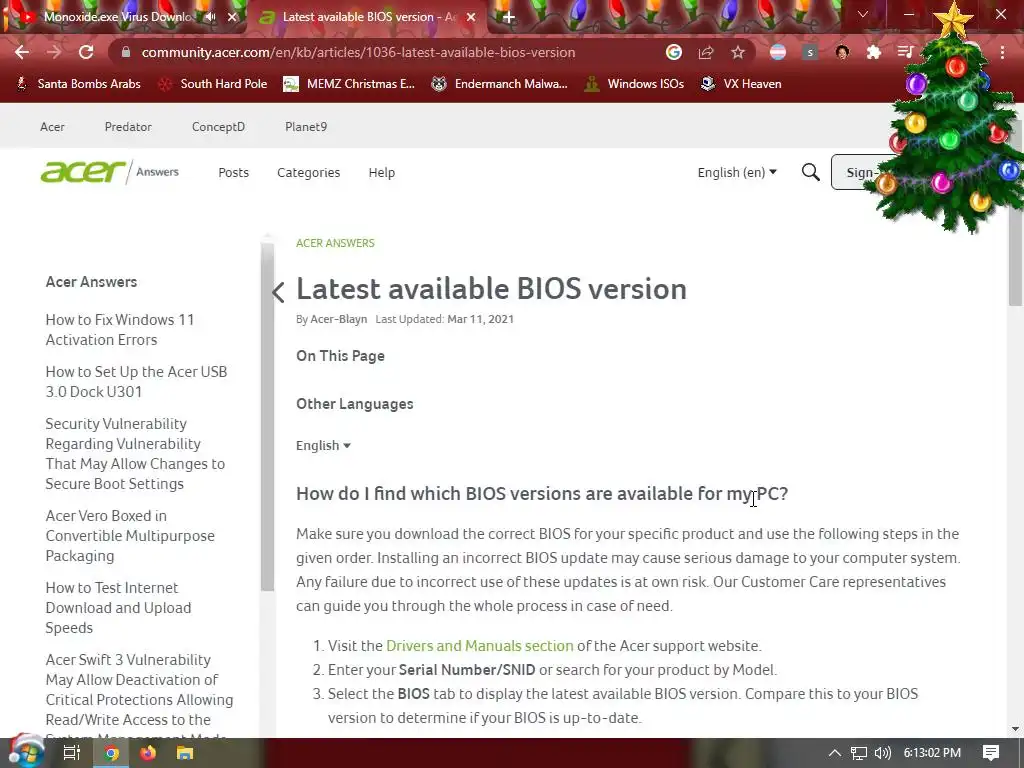Open the MEMZ Christmas bookmark
1024x768 pixels.
(x=349, y=84)
